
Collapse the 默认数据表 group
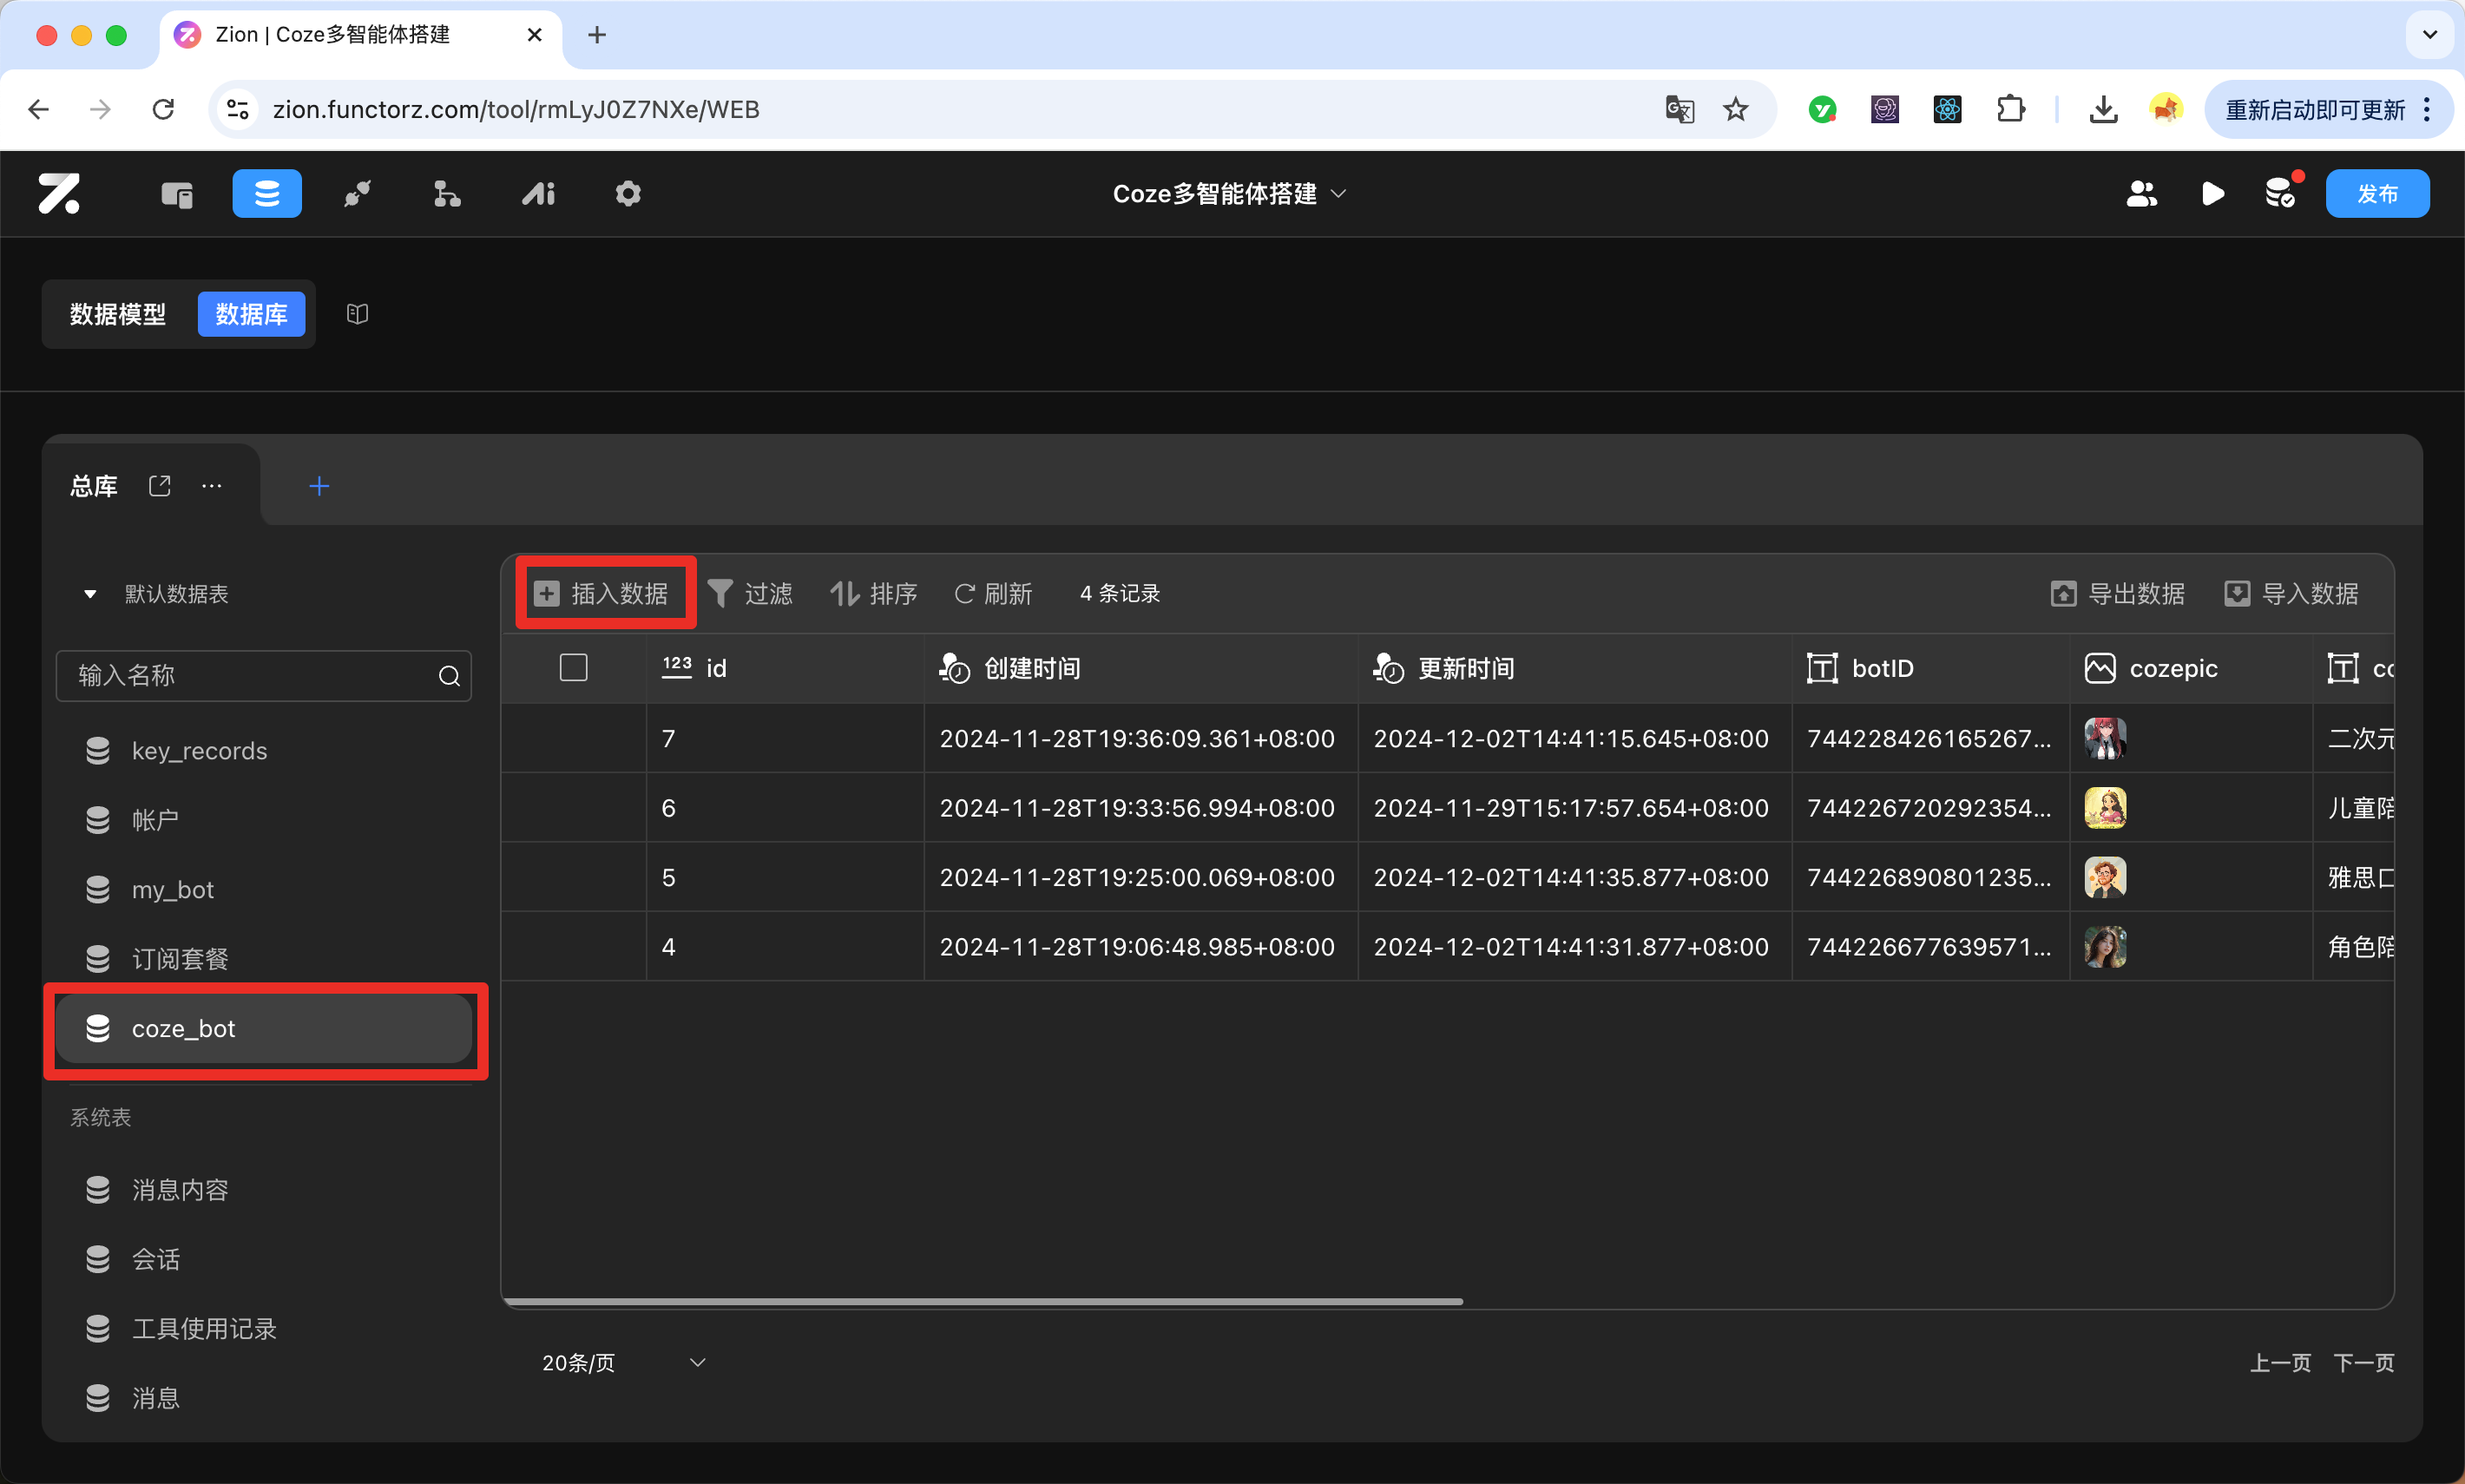pos(90,594)
